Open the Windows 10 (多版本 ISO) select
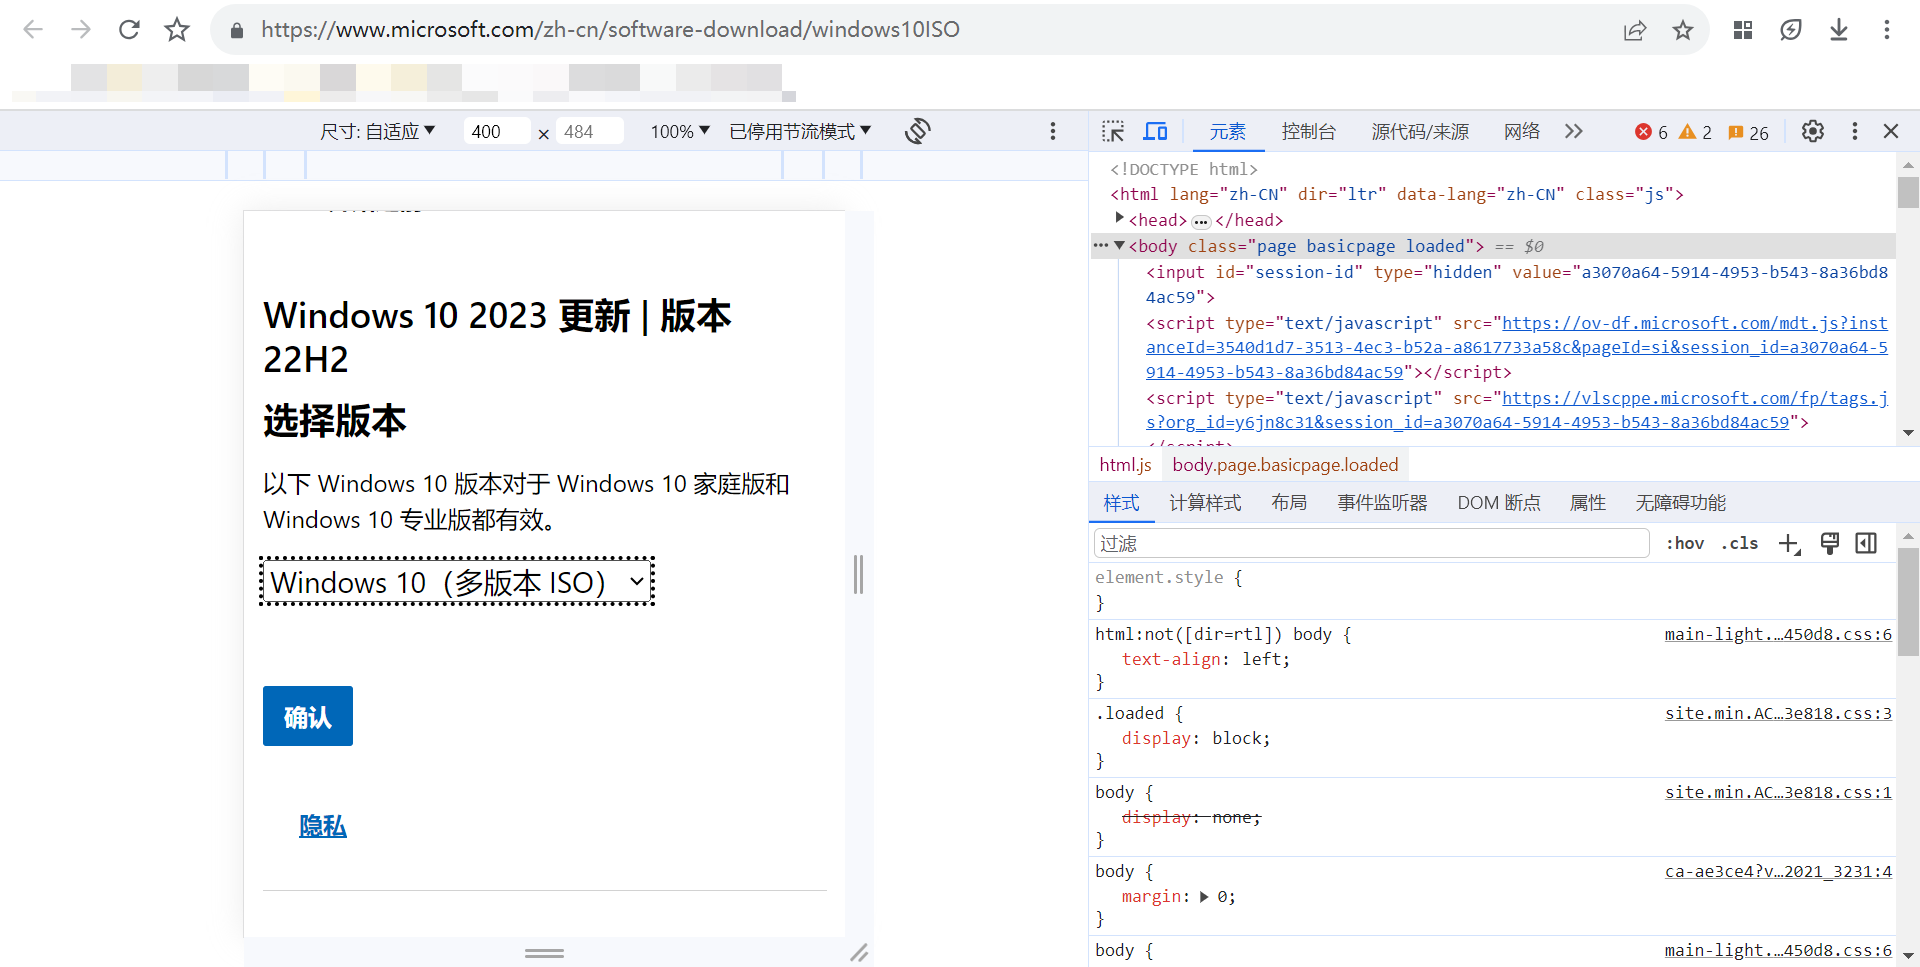The image size is (1920, 967). point(457,581)
